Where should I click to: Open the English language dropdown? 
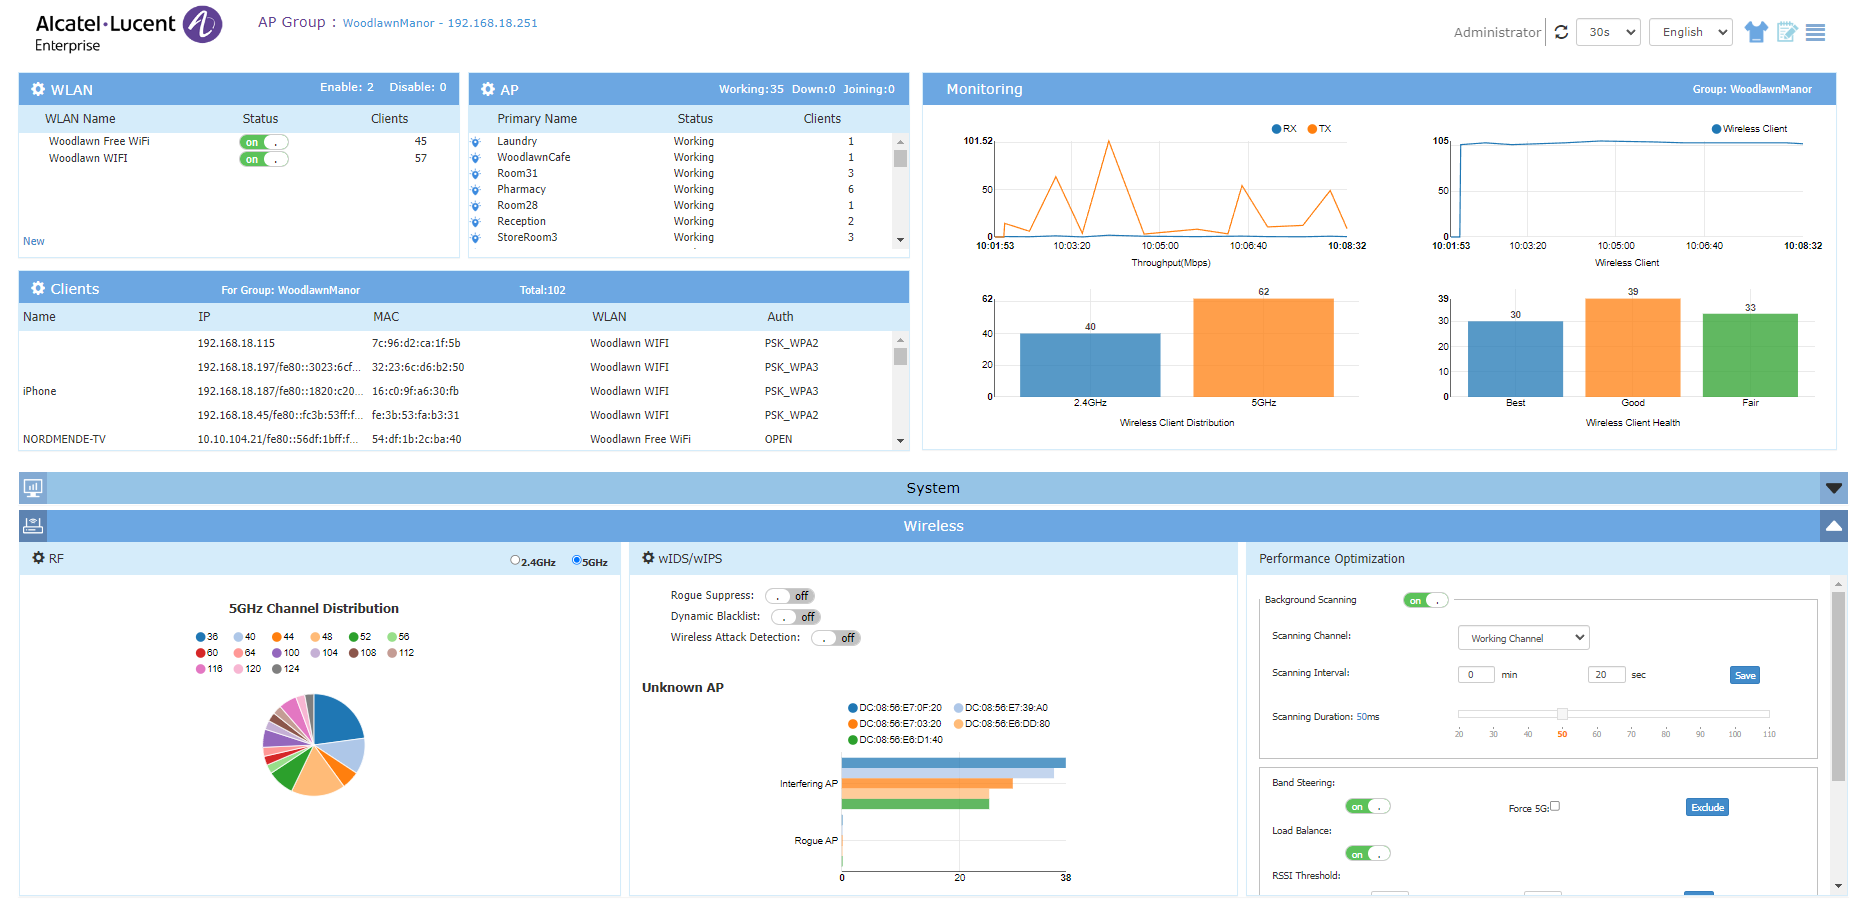(x=1690, y=32)
